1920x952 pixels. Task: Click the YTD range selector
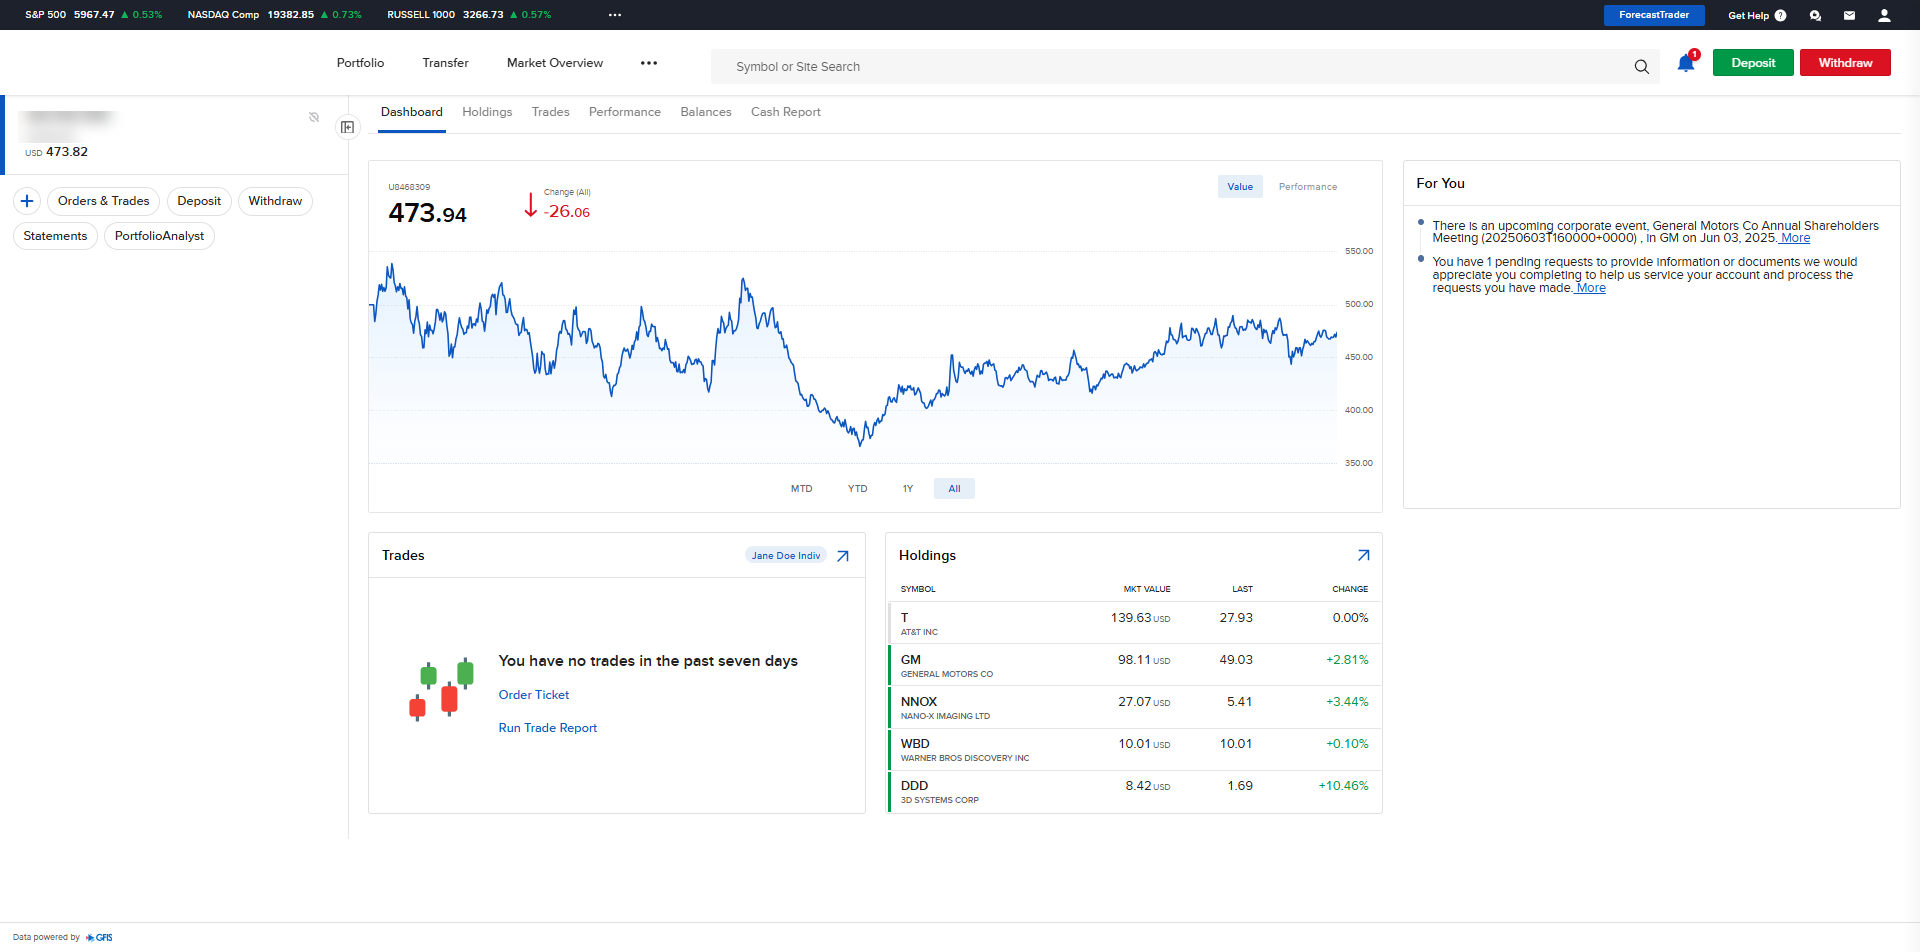[x=857, y=488]
